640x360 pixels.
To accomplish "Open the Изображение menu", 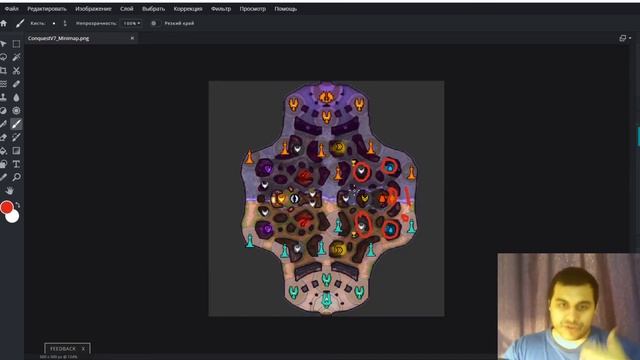I will [93, 9].
